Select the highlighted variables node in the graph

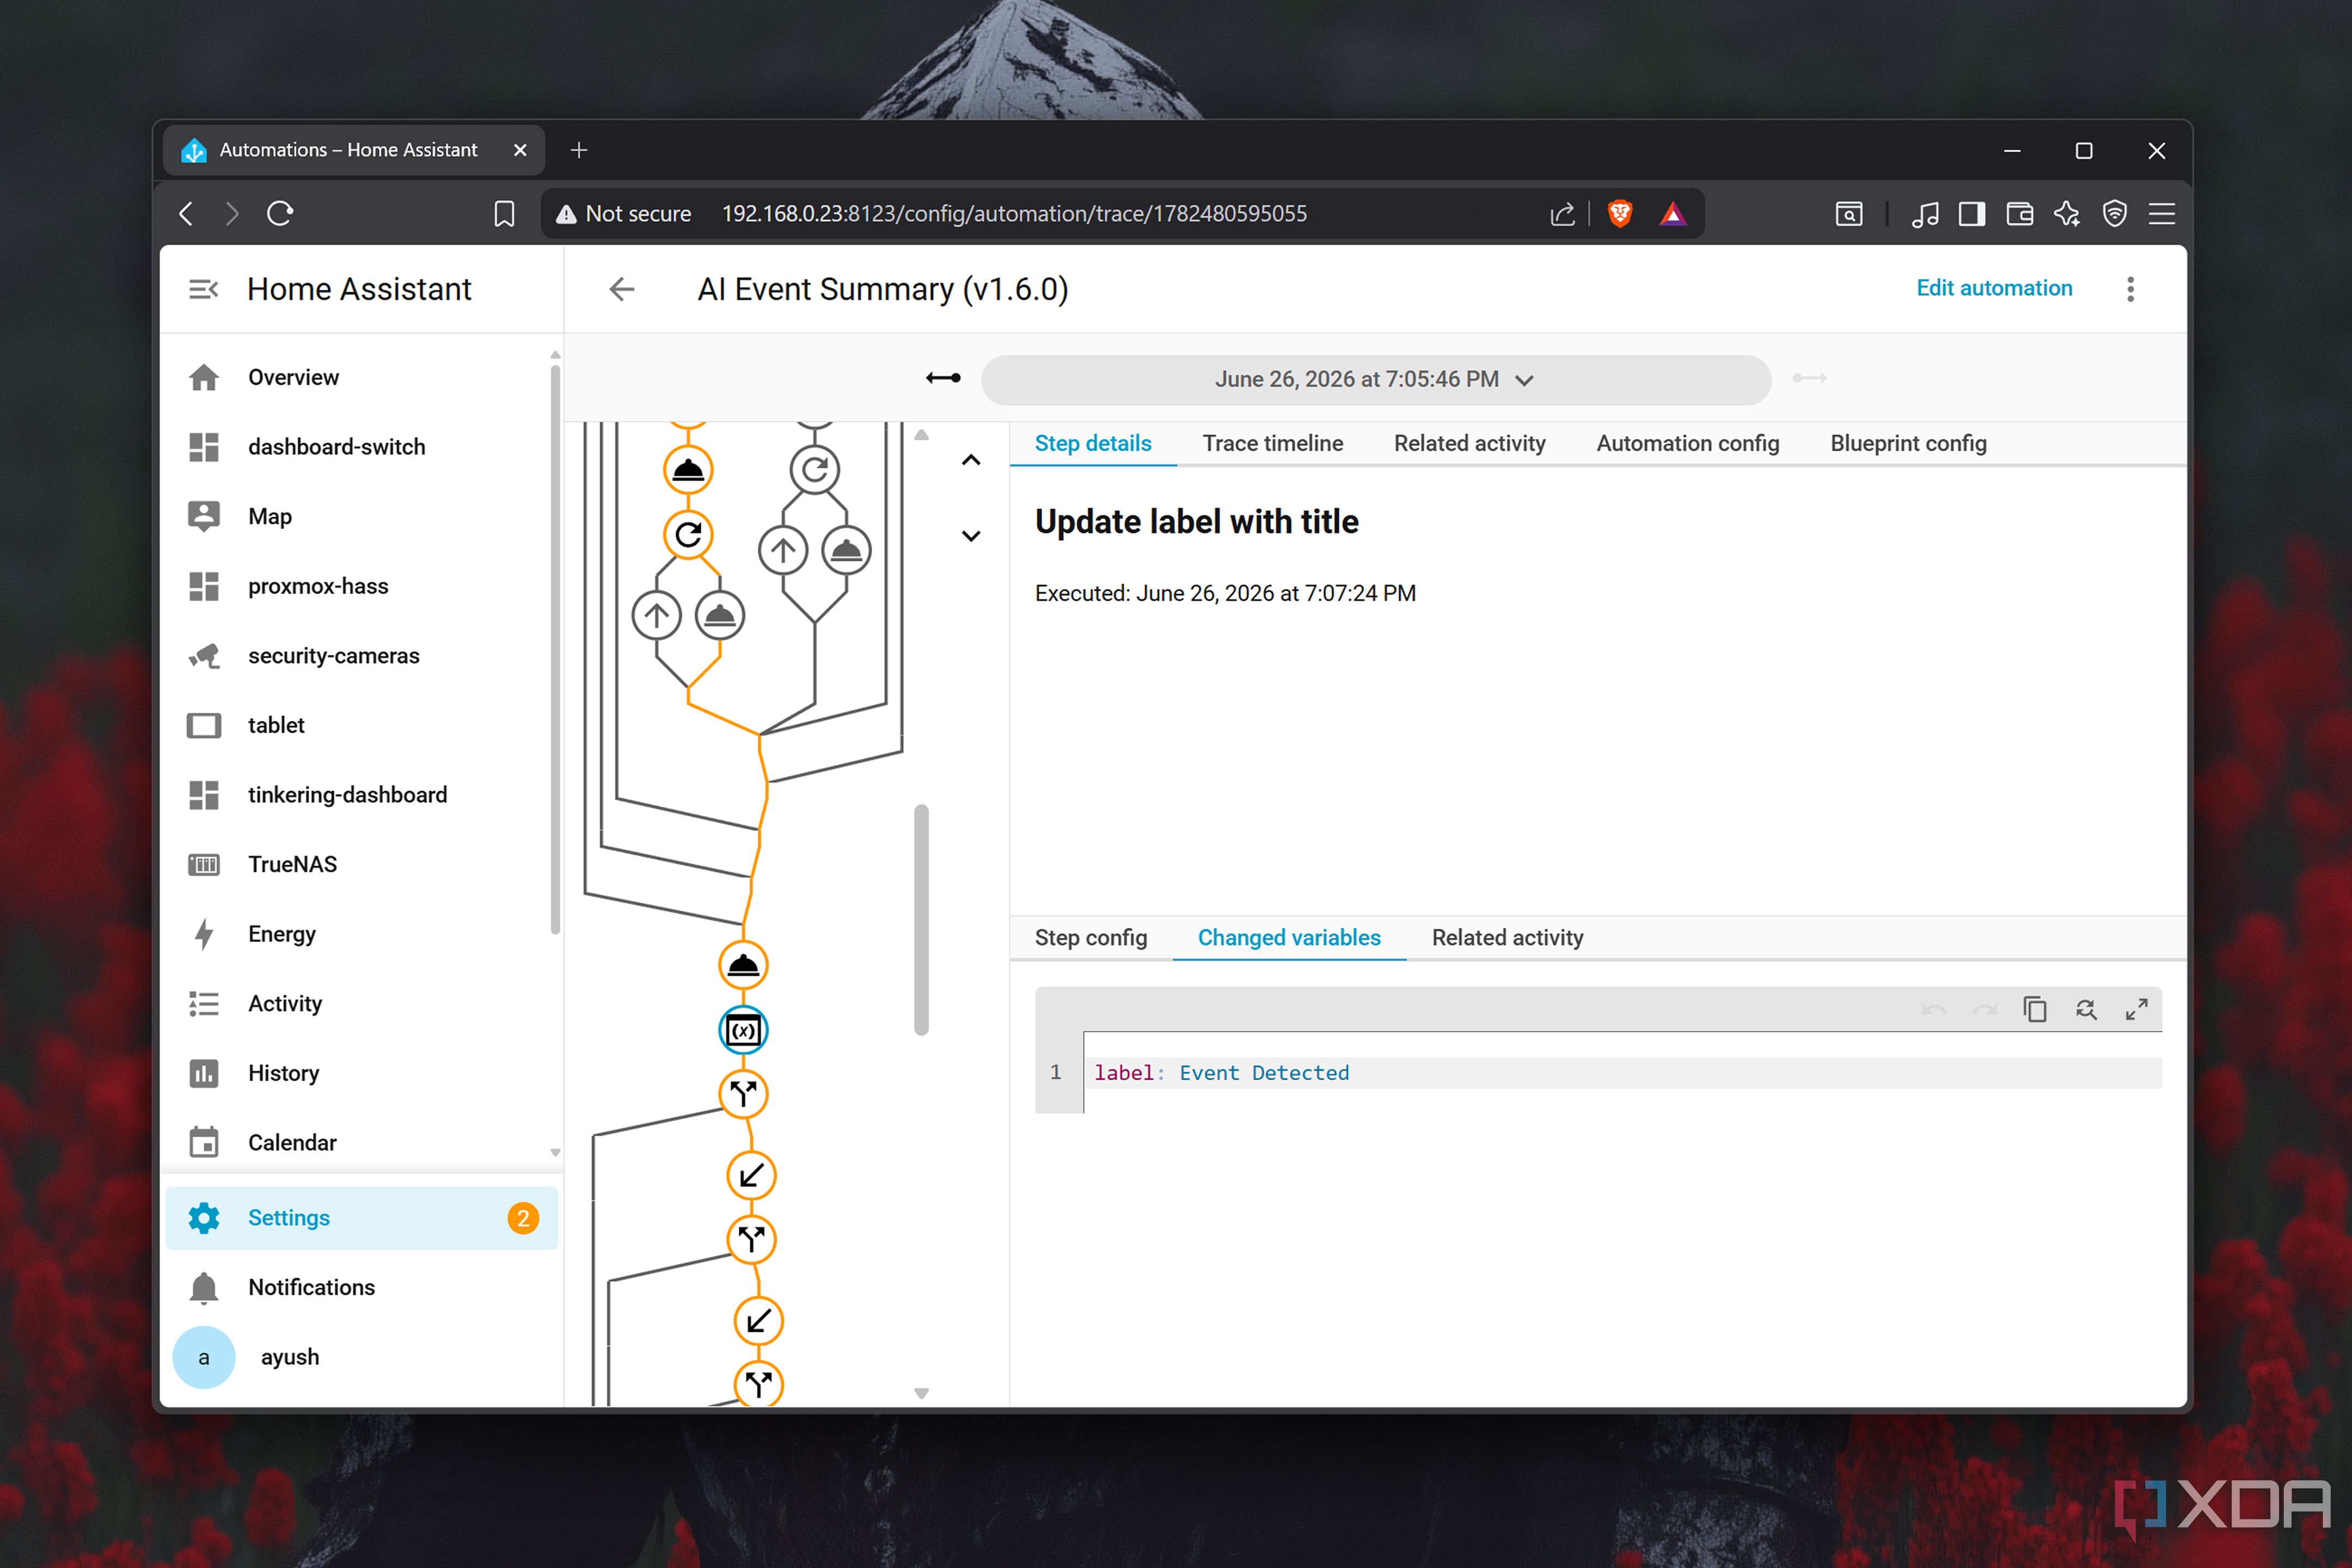point(743,1031)
